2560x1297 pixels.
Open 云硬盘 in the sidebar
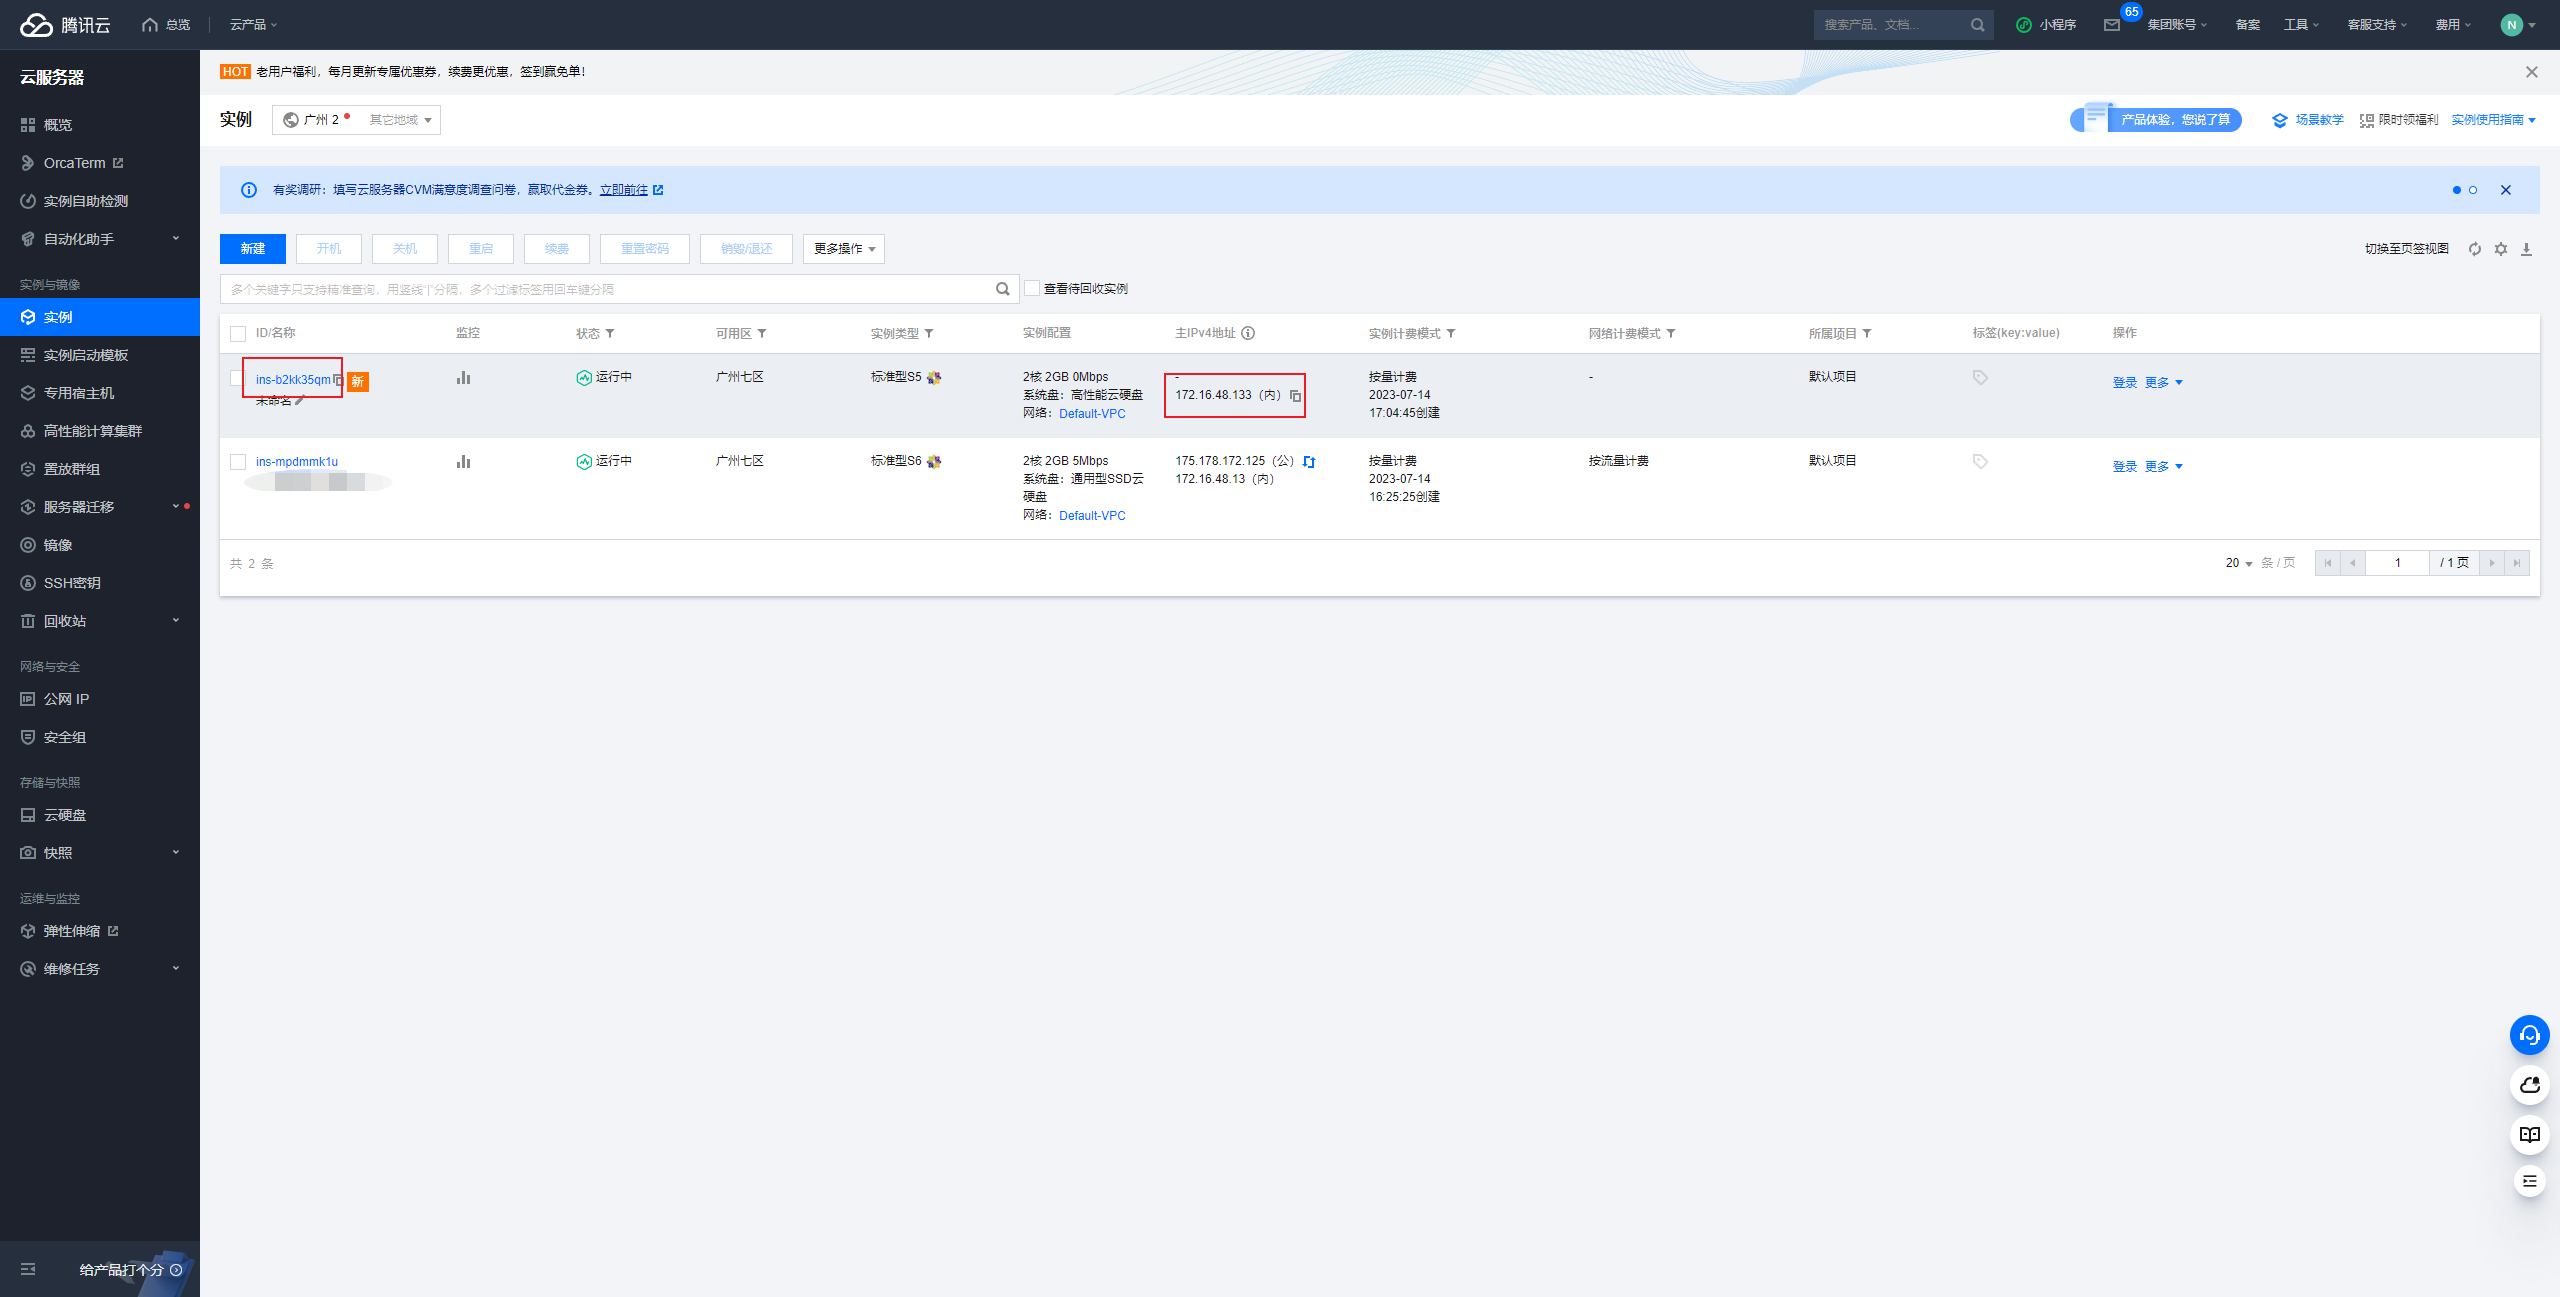[x=100, y=815]
